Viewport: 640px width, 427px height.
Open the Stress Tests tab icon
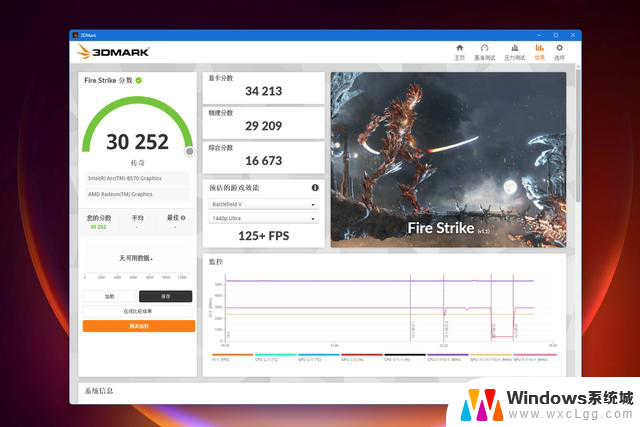515,48
